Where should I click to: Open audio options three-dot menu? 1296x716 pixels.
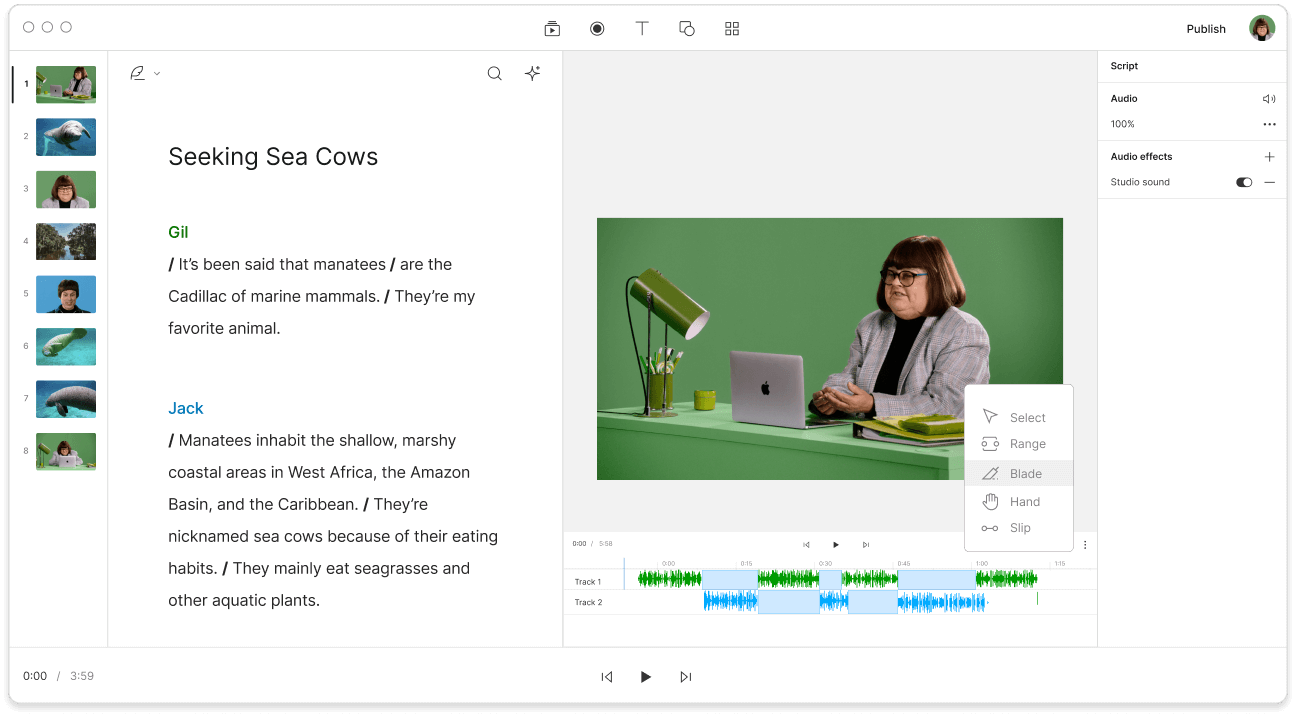[x=1269, y=124]
